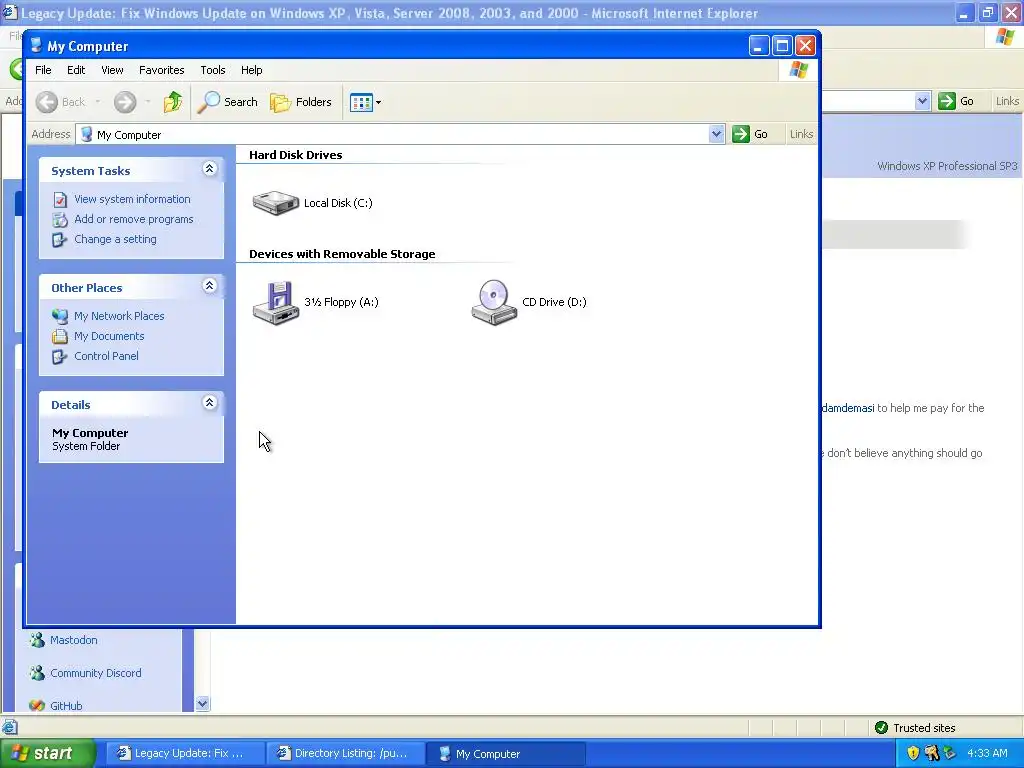Click the Search magnifier toolbar button
1024x768 pixels.
click(x=227, y=102)
